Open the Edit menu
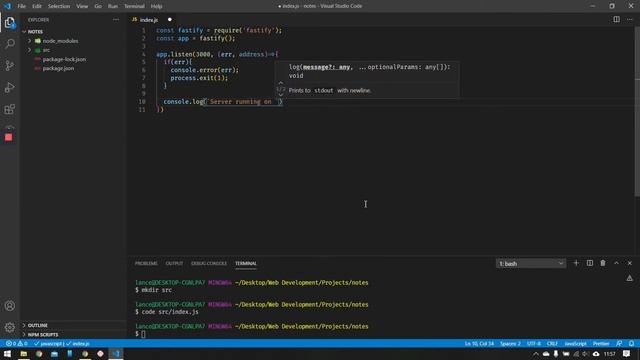Screen dimensions: 640x360 37,6
